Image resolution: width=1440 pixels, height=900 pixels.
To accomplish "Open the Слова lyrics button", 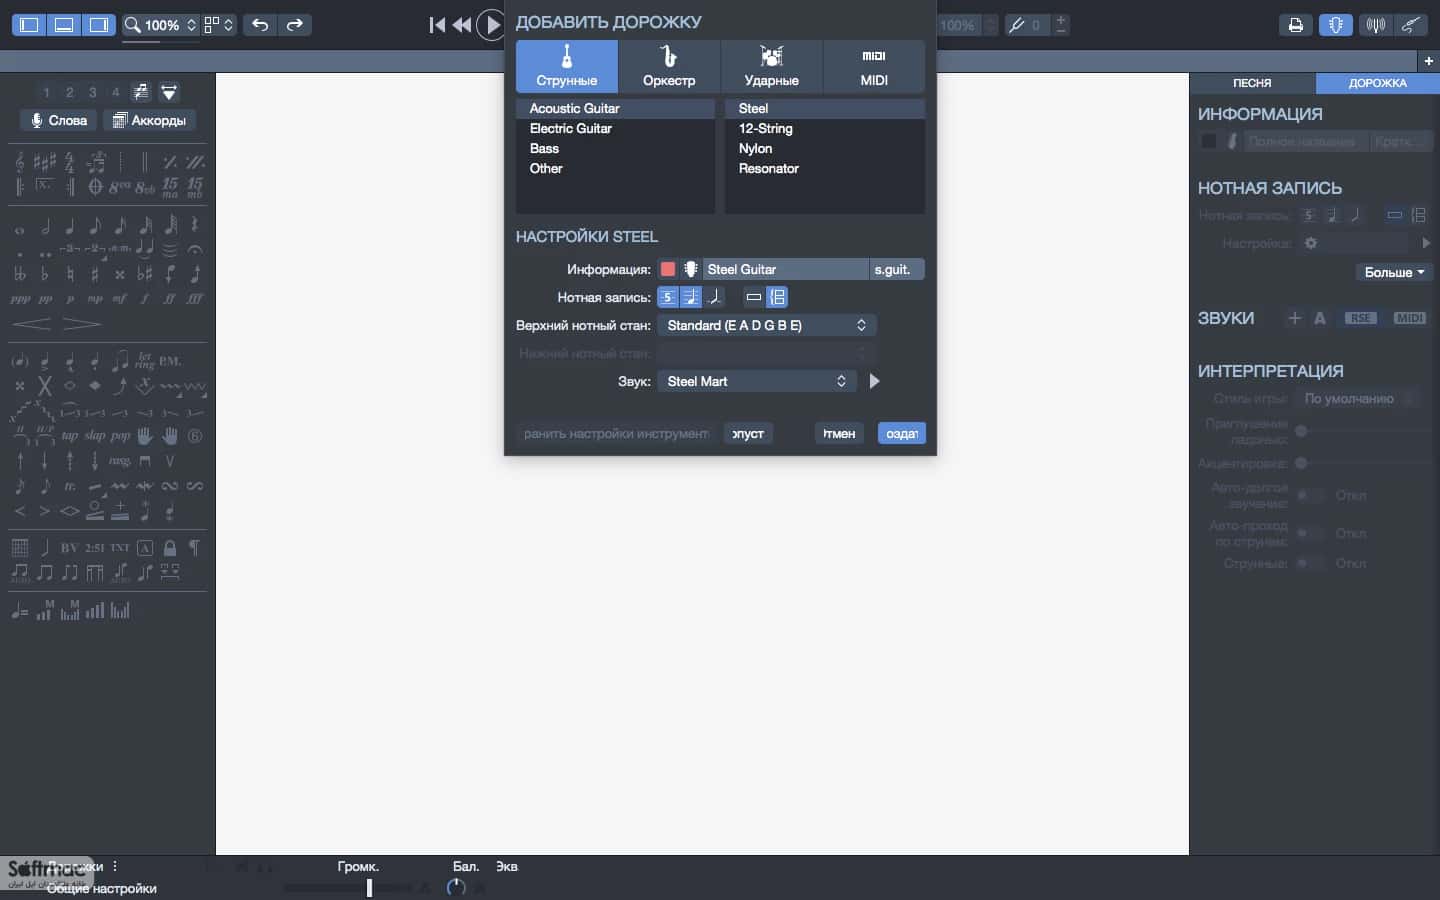I will 60,120.
